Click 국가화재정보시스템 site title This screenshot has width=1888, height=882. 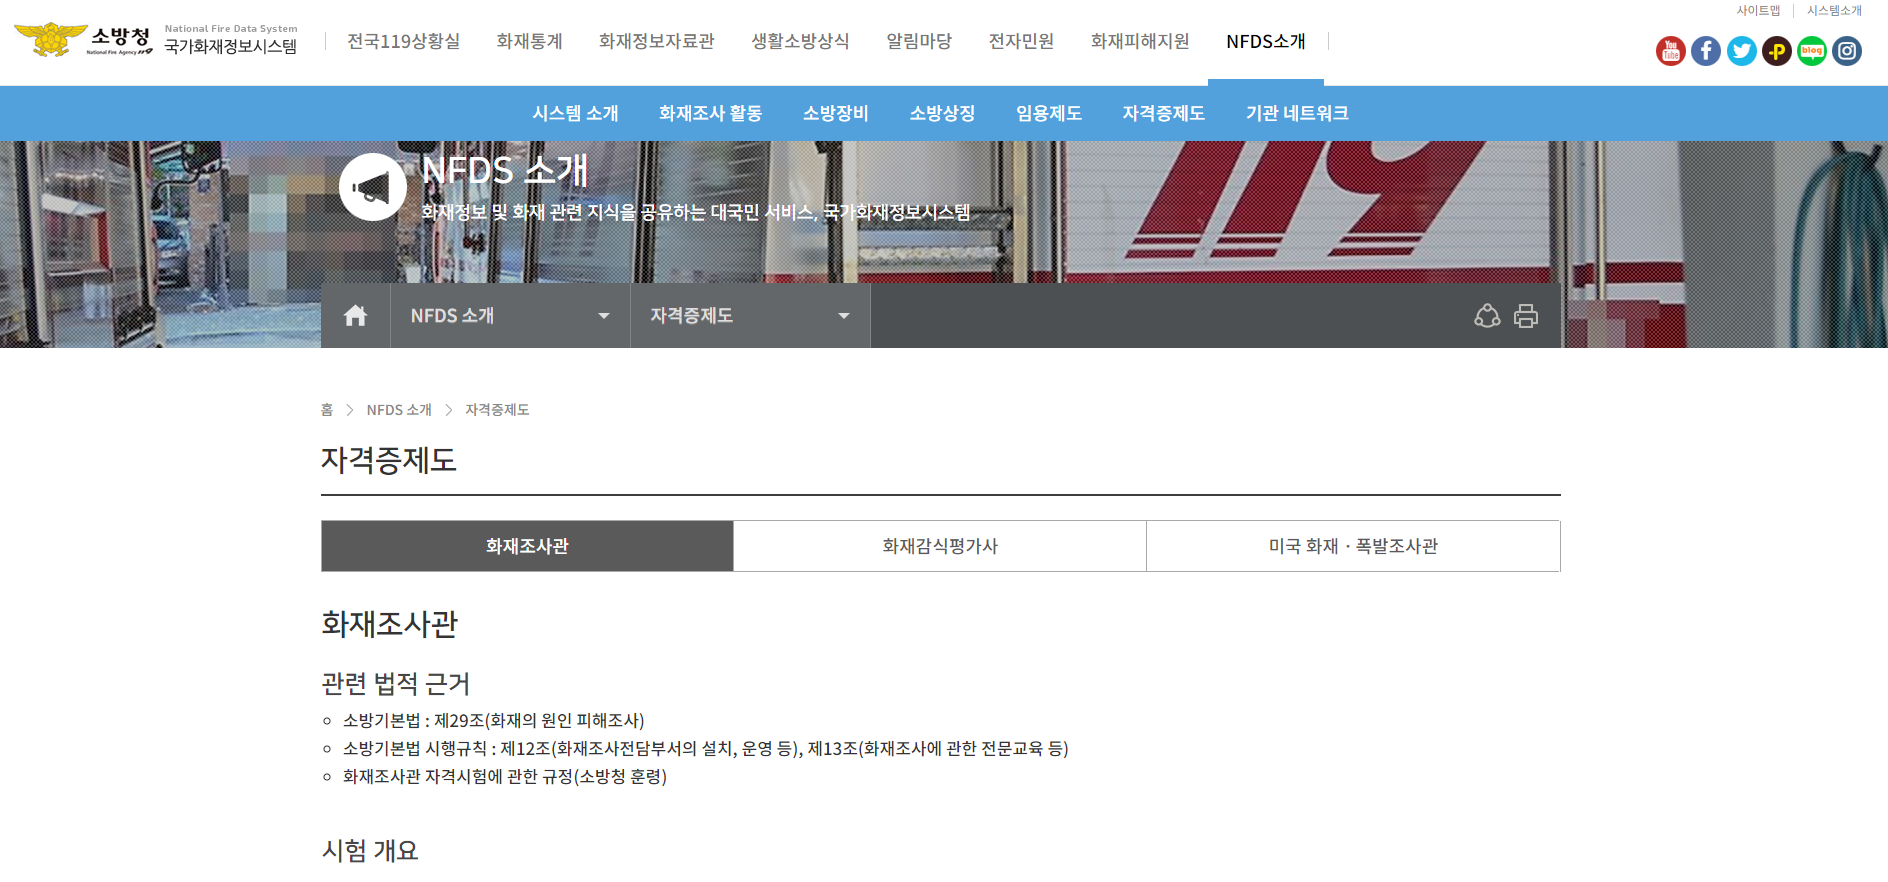tap(231, 46)
